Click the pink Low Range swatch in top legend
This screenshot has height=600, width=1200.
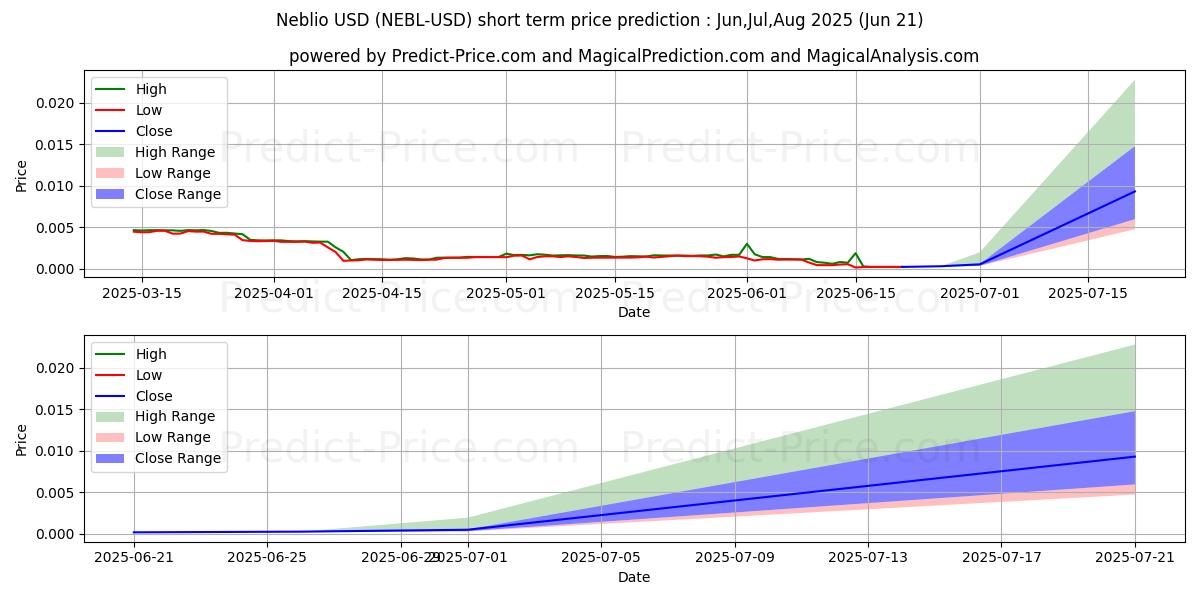pos(112,174)
